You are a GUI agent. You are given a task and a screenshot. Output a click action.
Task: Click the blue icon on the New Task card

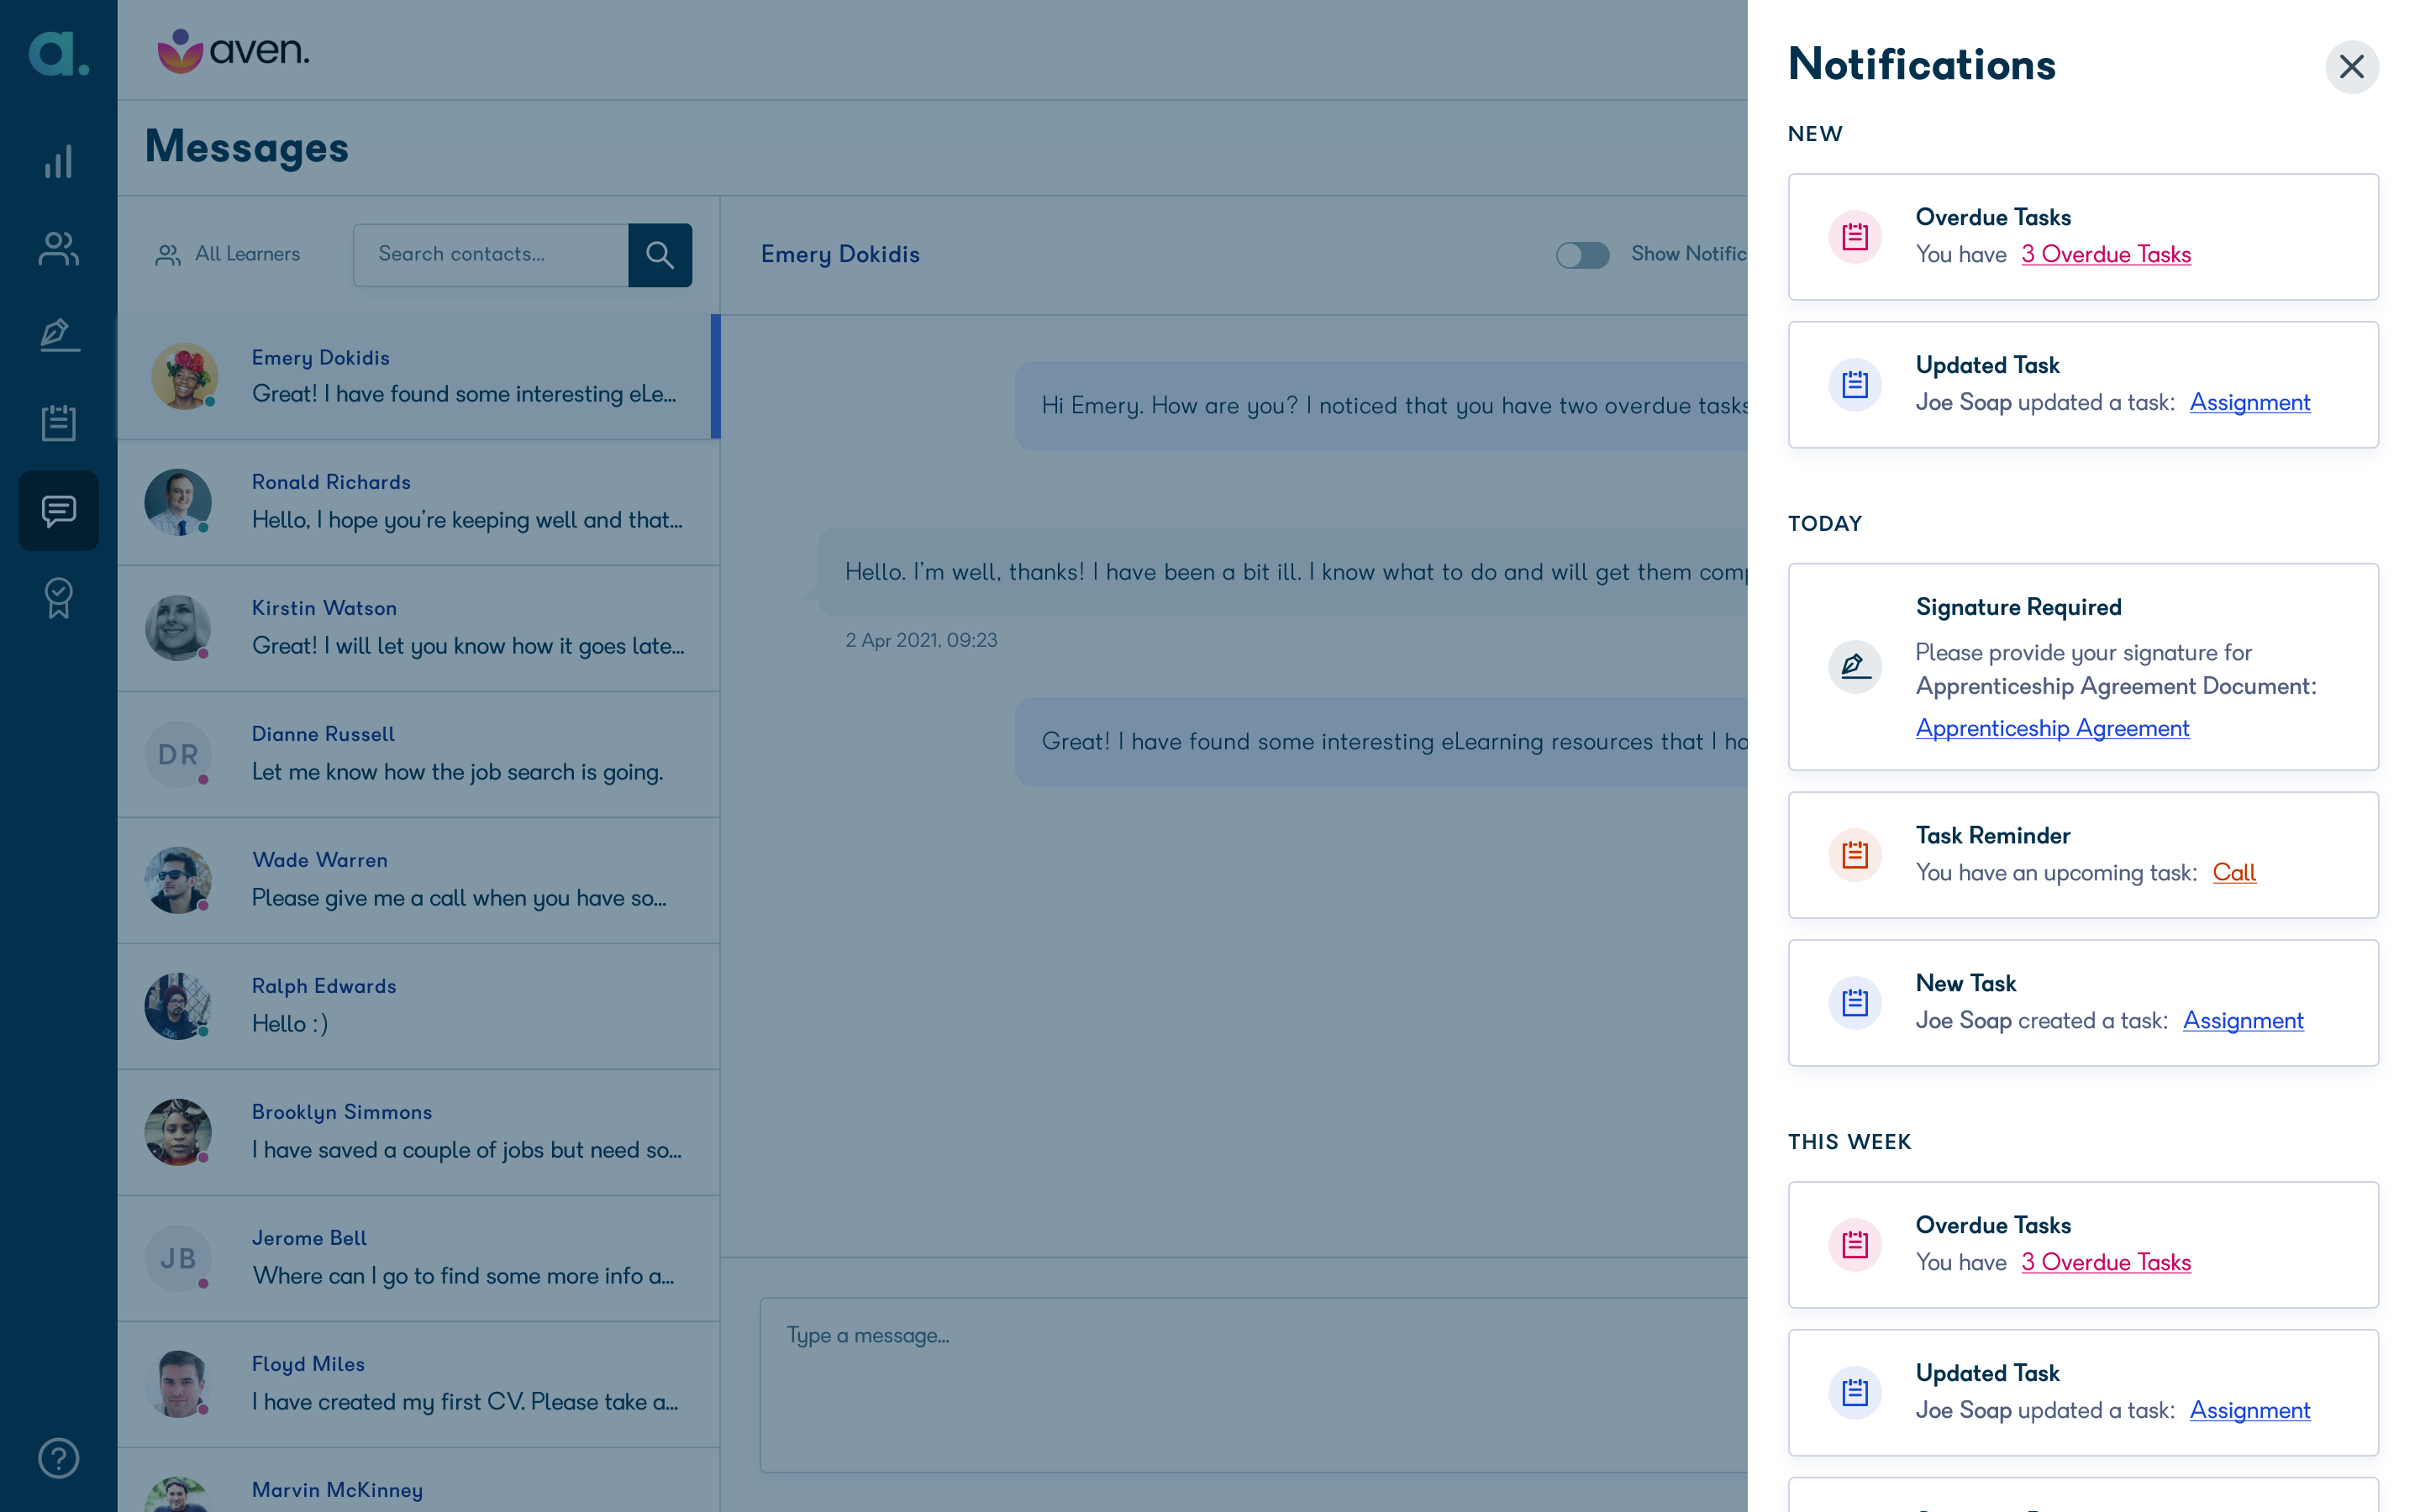[x=1855, y=1002]
